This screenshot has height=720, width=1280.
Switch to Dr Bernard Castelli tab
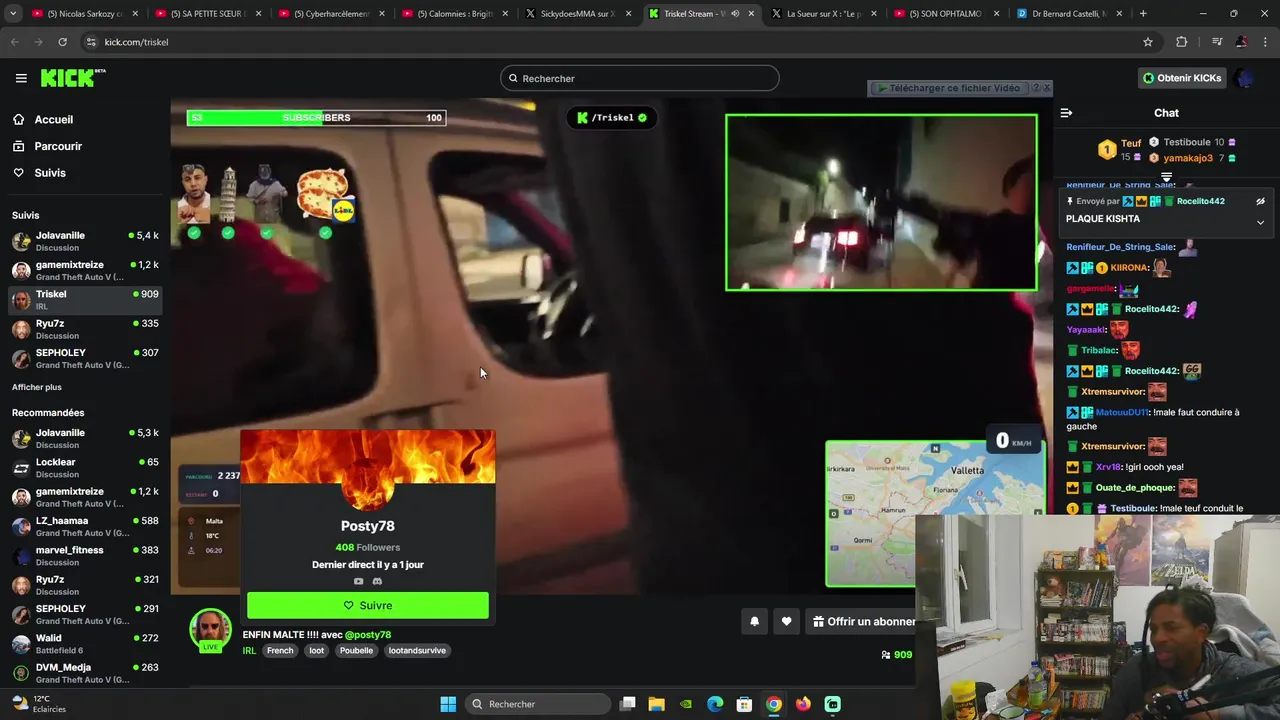click(x=1070, y=14)
